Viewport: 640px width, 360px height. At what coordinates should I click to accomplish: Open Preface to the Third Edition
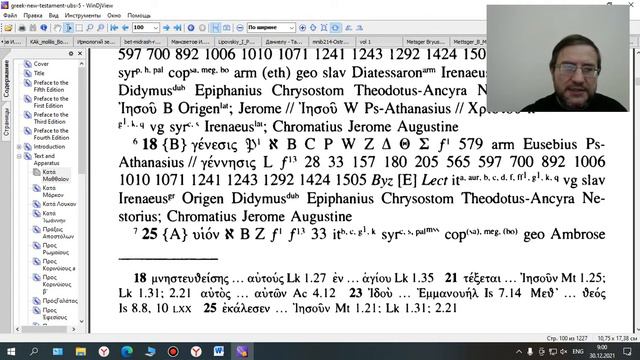tap(51, 118)
